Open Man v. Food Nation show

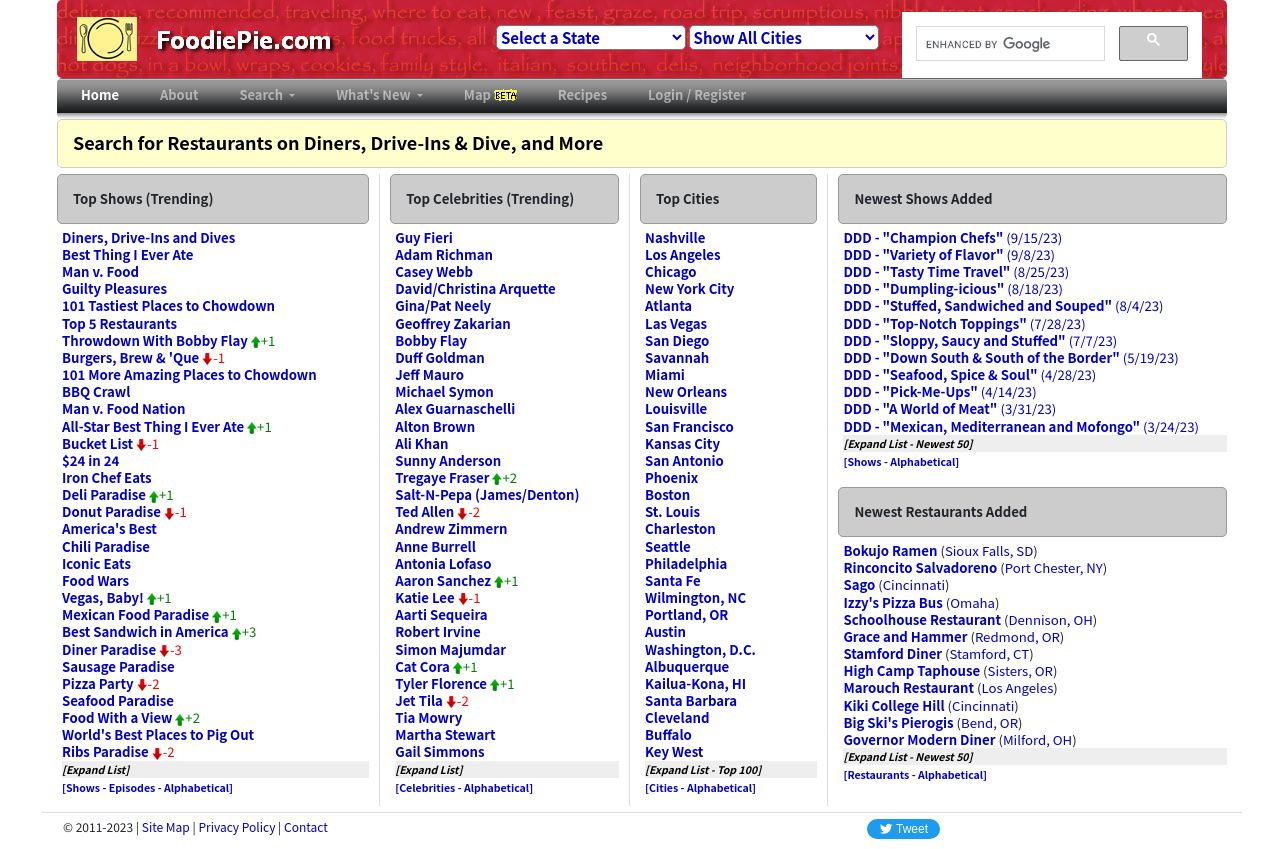(123, 409)
